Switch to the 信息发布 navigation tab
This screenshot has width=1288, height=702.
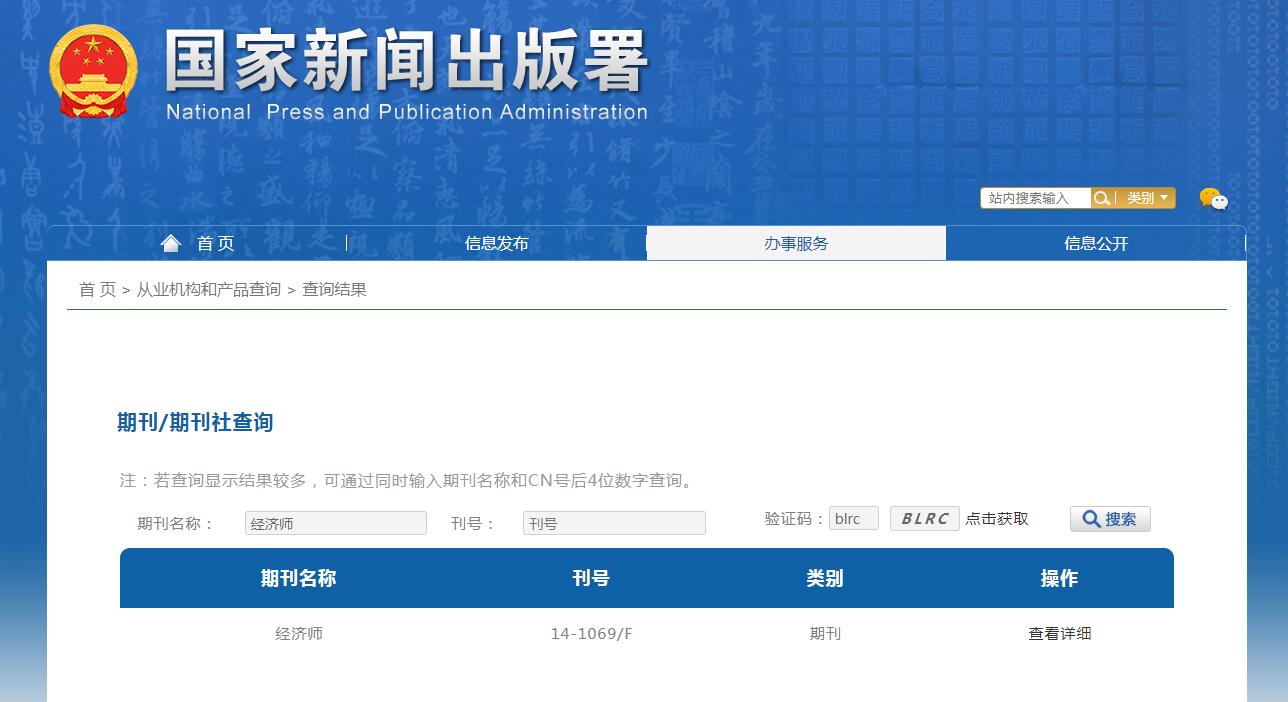[497, 242]
